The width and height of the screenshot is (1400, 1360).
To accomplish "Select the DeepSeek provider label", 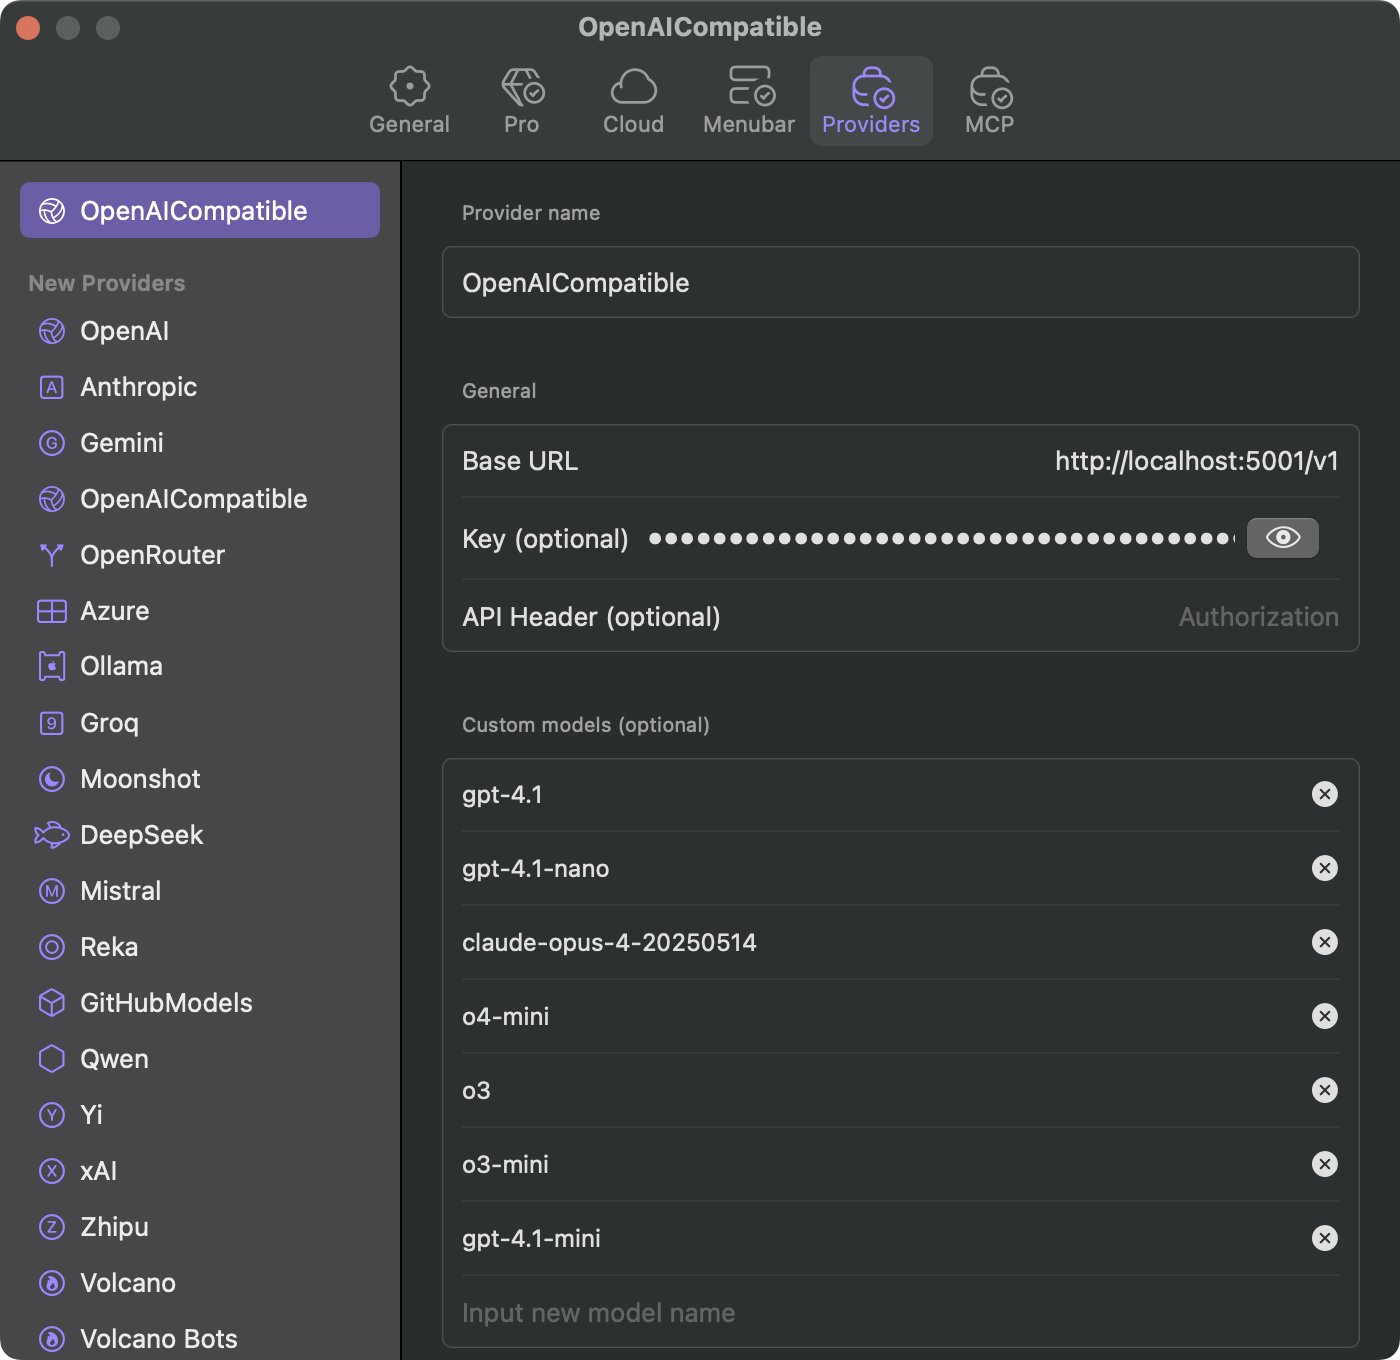I will [x=141, y=835].
